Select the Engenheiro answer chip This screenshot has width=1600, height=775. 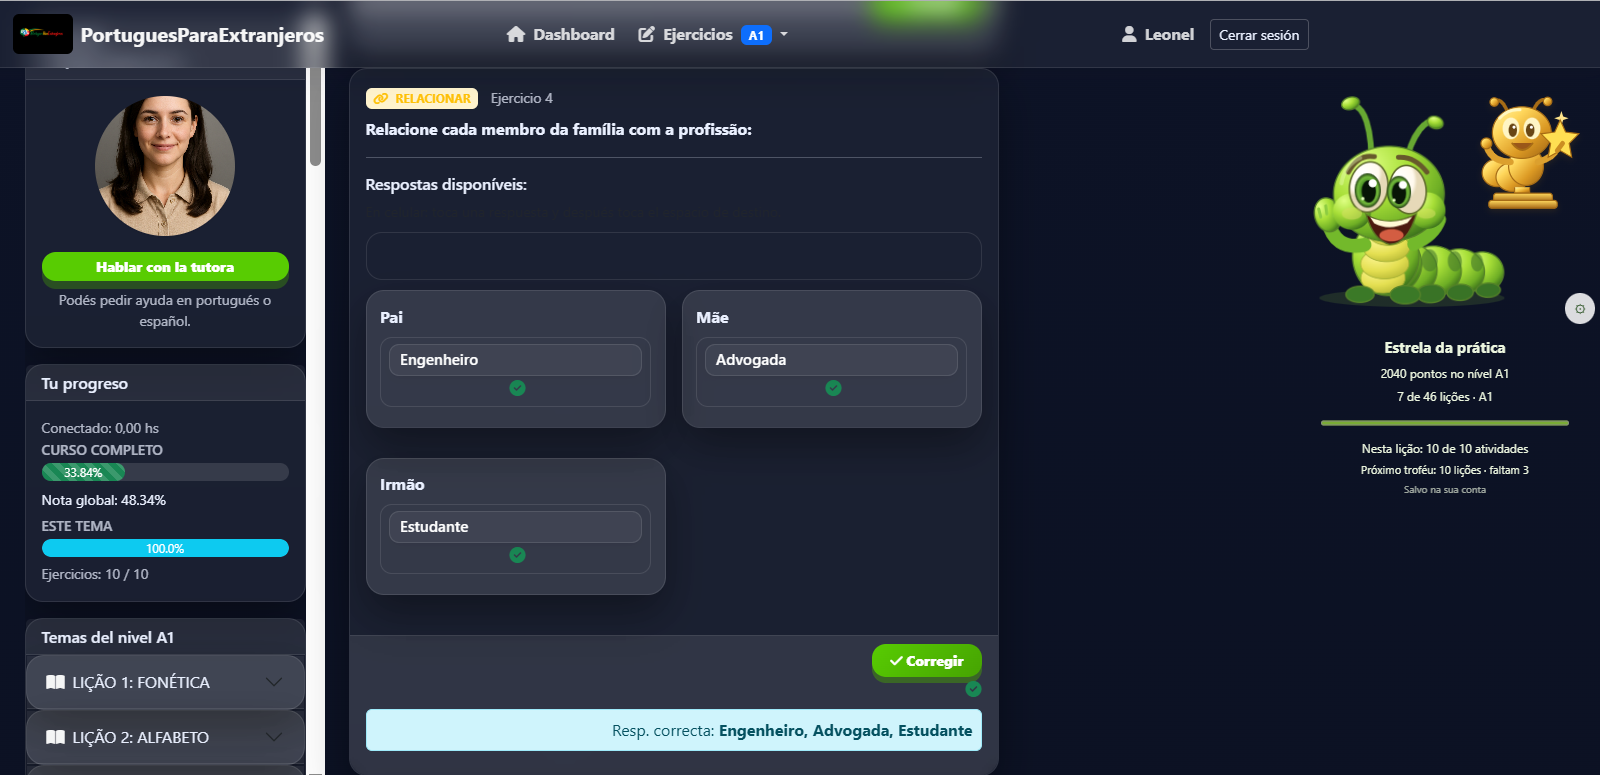(515, 360)
